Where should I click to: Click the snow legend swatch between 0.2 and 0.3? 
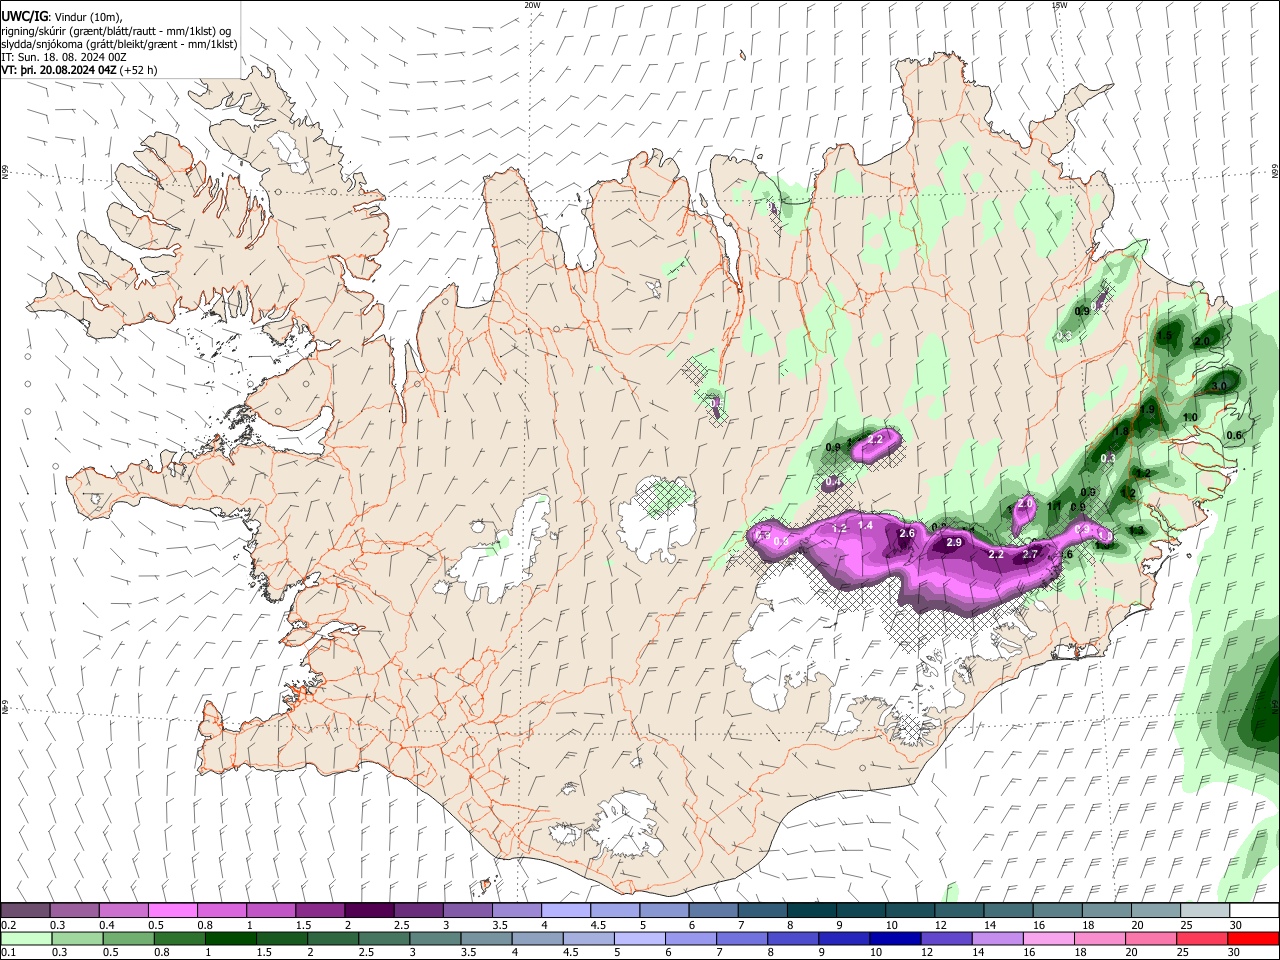[x=25, y=910]
